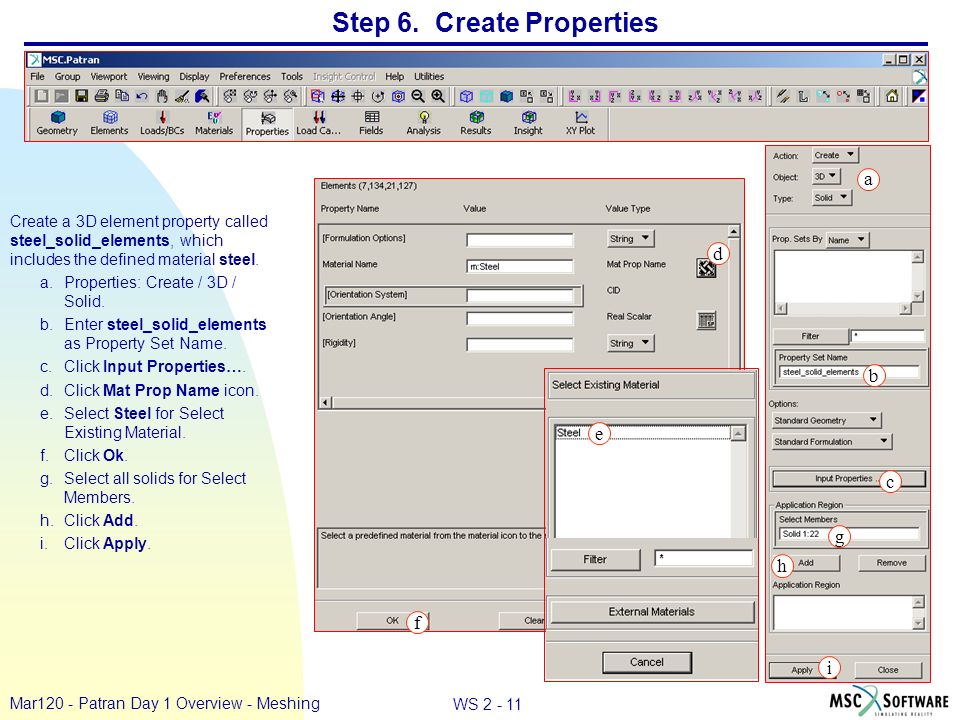Screen dimensions: 960x720
Task: Open the Action Create dropdown
Action: pyautogui.click(x=836, y=155)
